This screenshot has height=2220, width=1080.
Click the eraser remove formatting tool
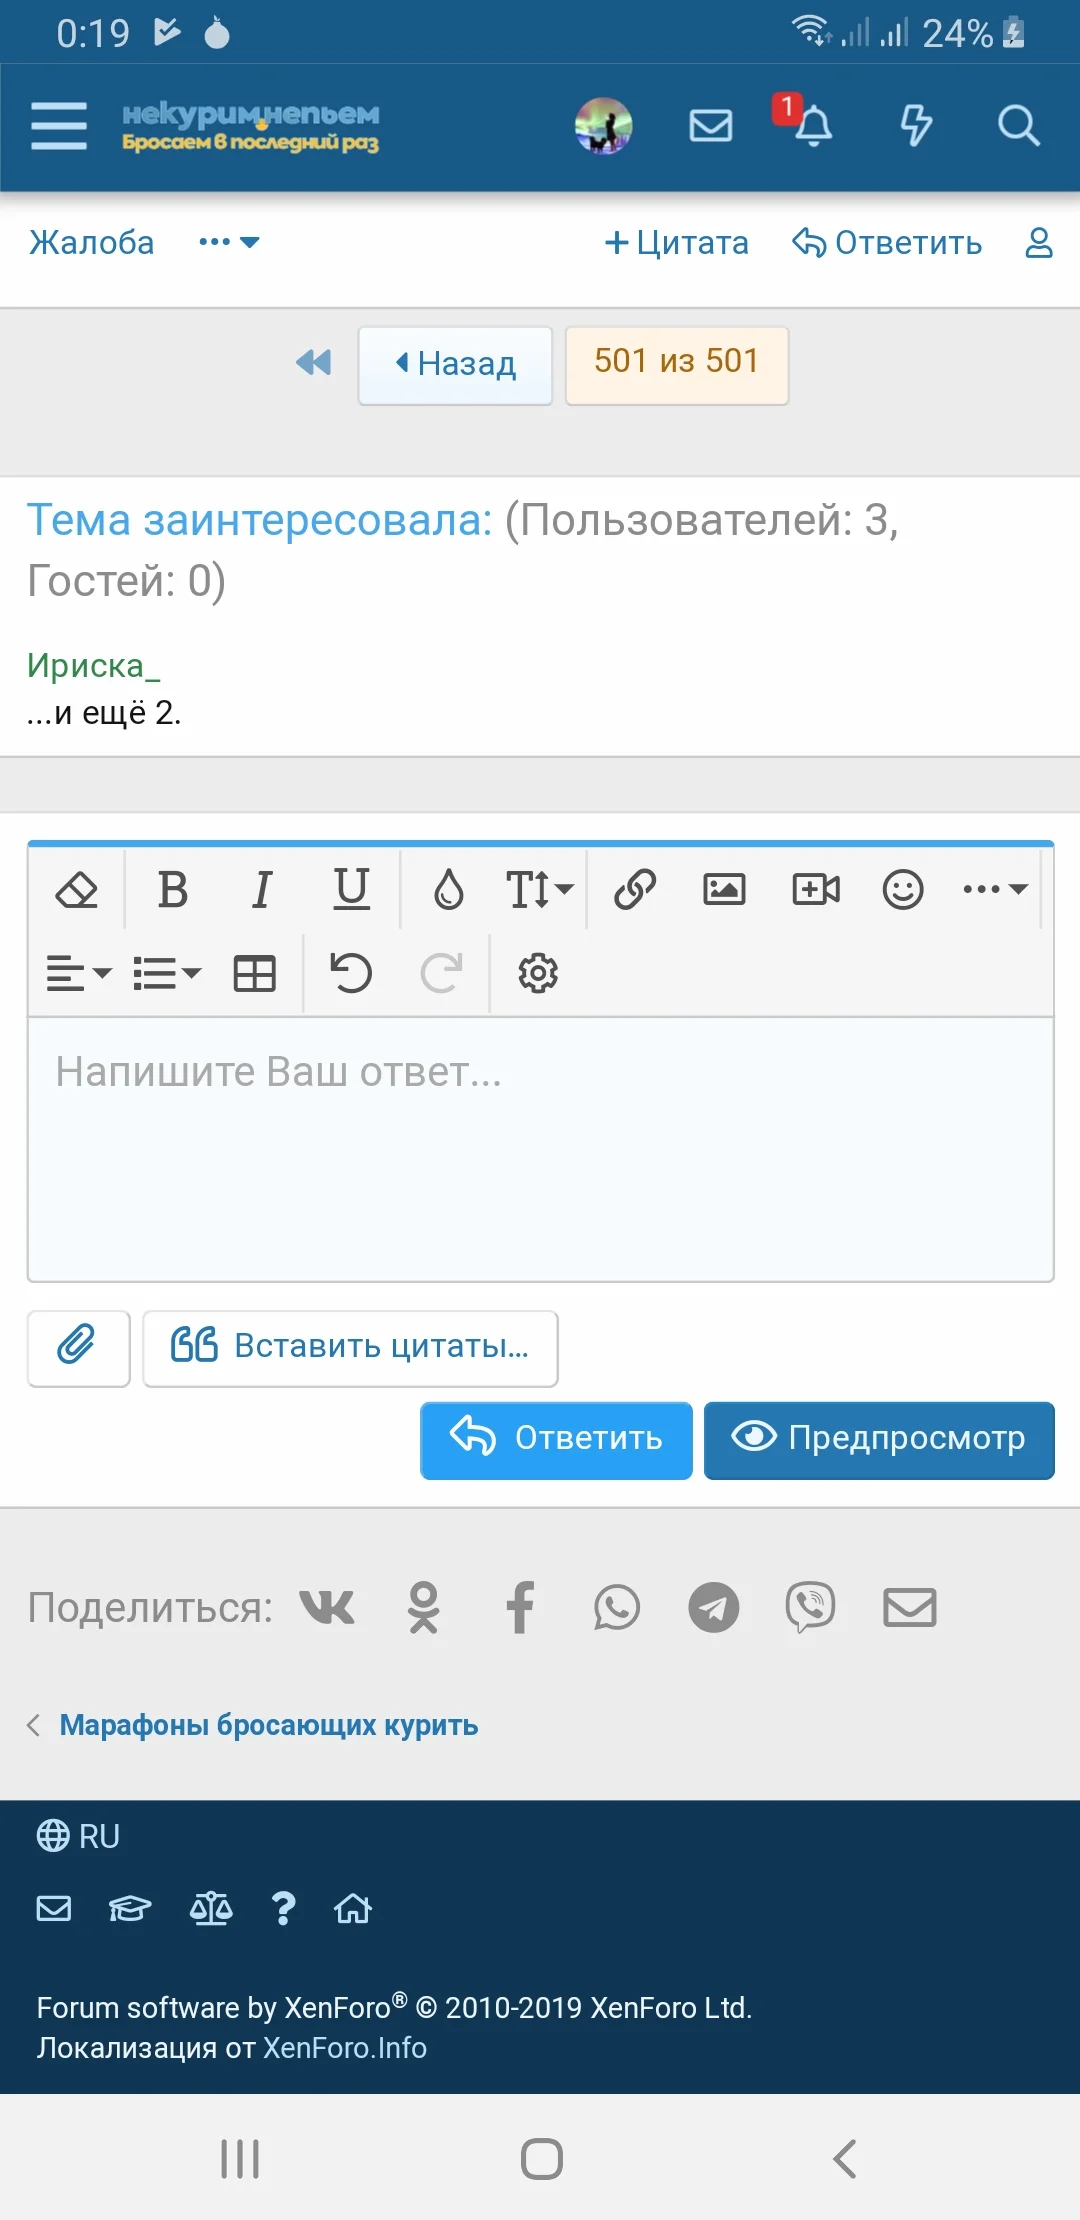tap(76, 889)
